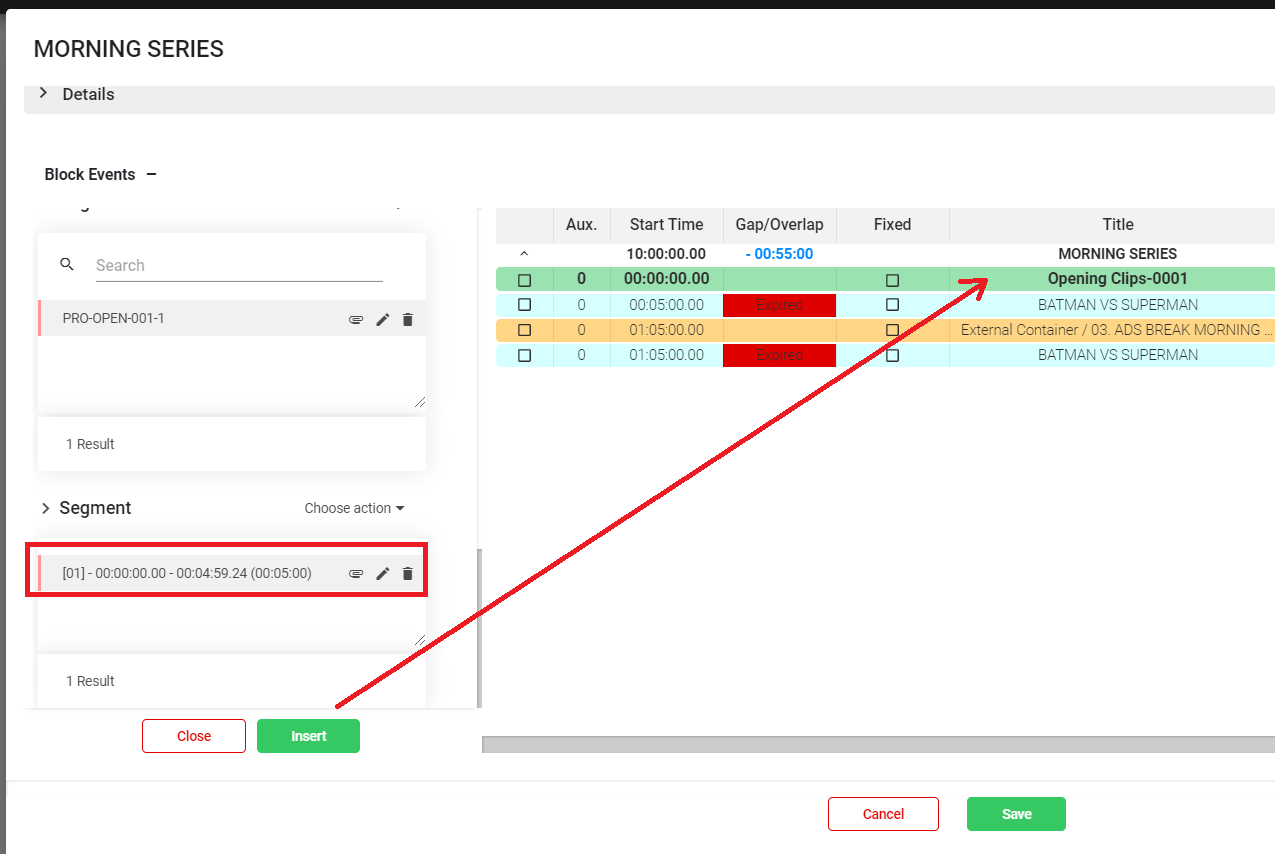This screenshot has width=1279, height=854.
Task: Click the Gap/Overlap column header
Action: click(779, 225)
